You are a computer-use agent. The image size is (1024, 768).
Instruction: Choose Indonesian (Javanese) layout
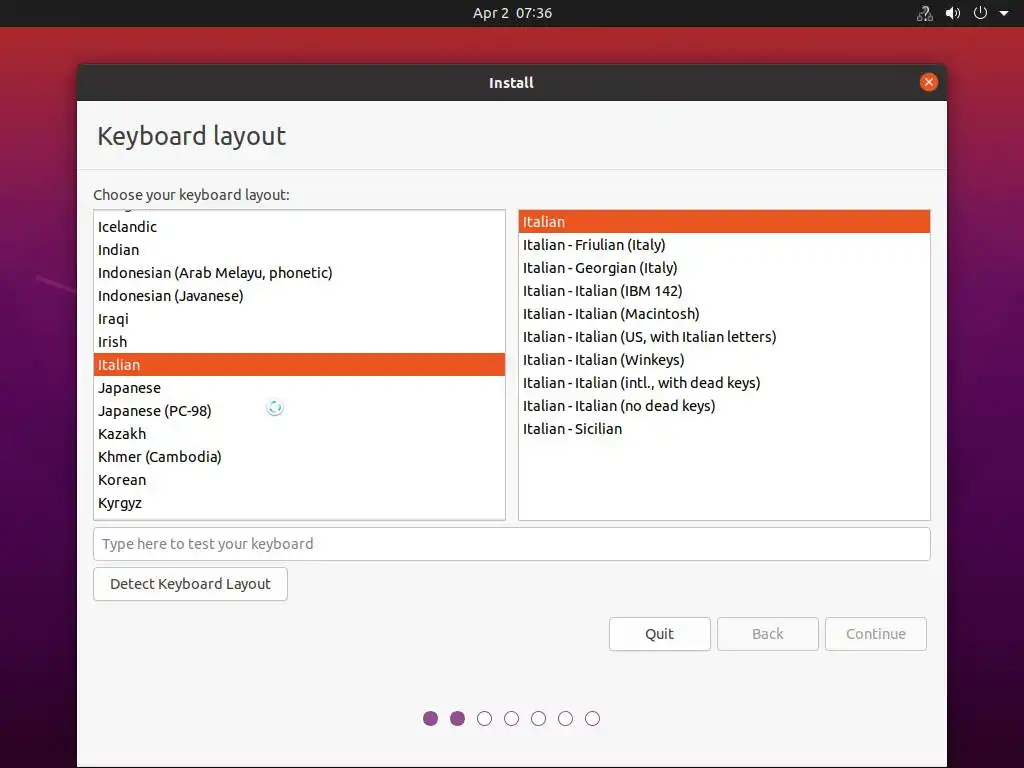coord(299,296)
